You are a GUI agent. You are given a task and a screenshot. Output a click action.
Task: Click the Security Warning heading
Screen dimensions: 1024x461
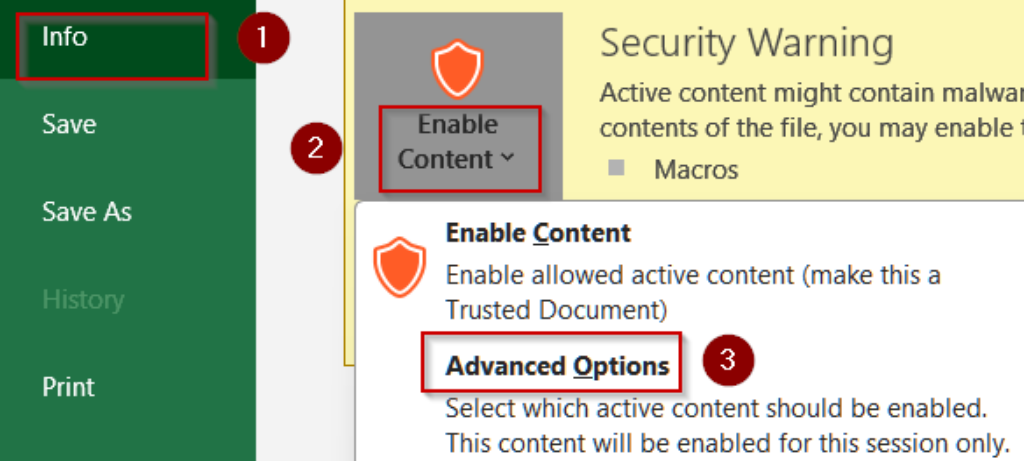(746, 43)
